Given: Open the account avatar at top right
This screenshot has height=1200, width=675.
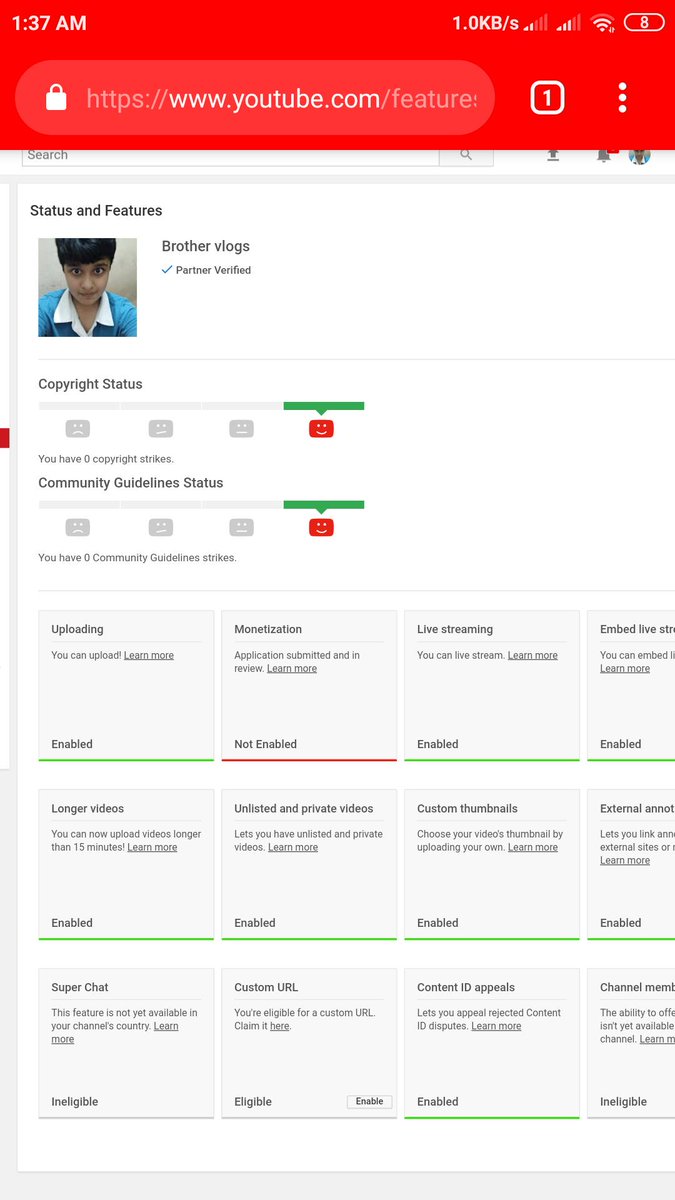Looking at the screenshot, I should tap(639, 155).
